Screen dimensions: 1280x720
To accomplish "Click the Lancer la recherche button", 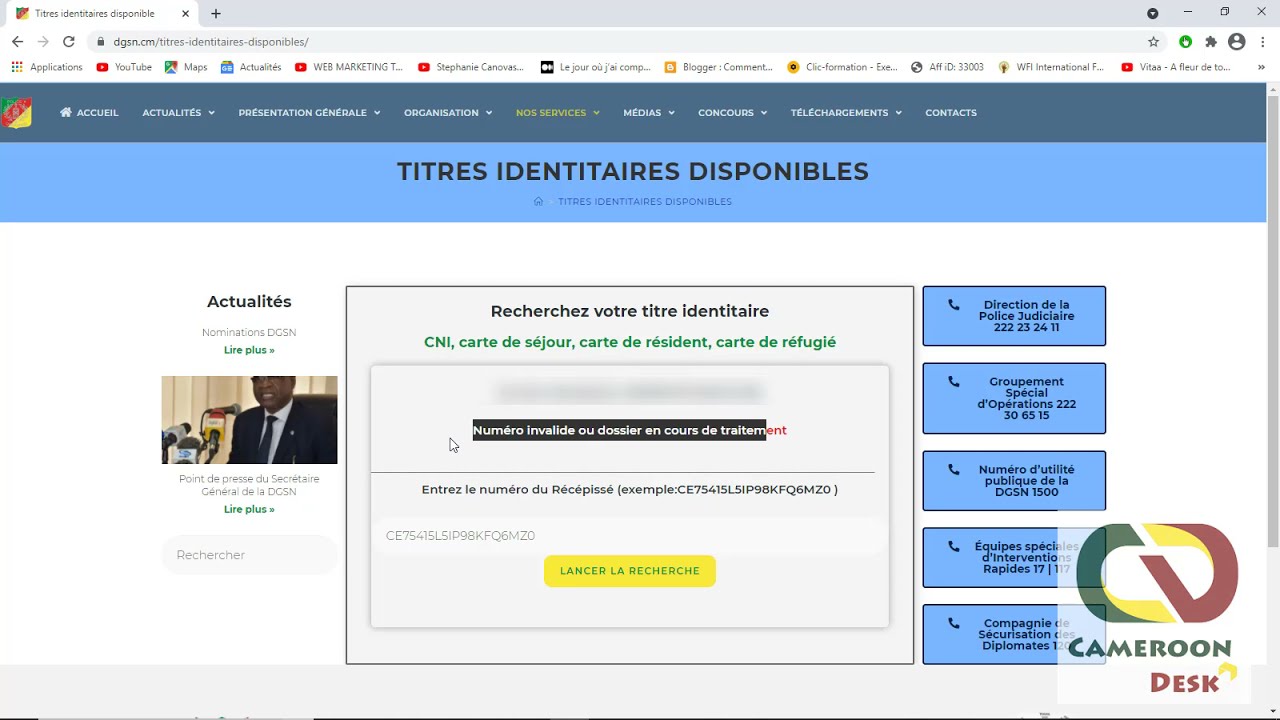I will pyautogui.click(x=630, y=571).
